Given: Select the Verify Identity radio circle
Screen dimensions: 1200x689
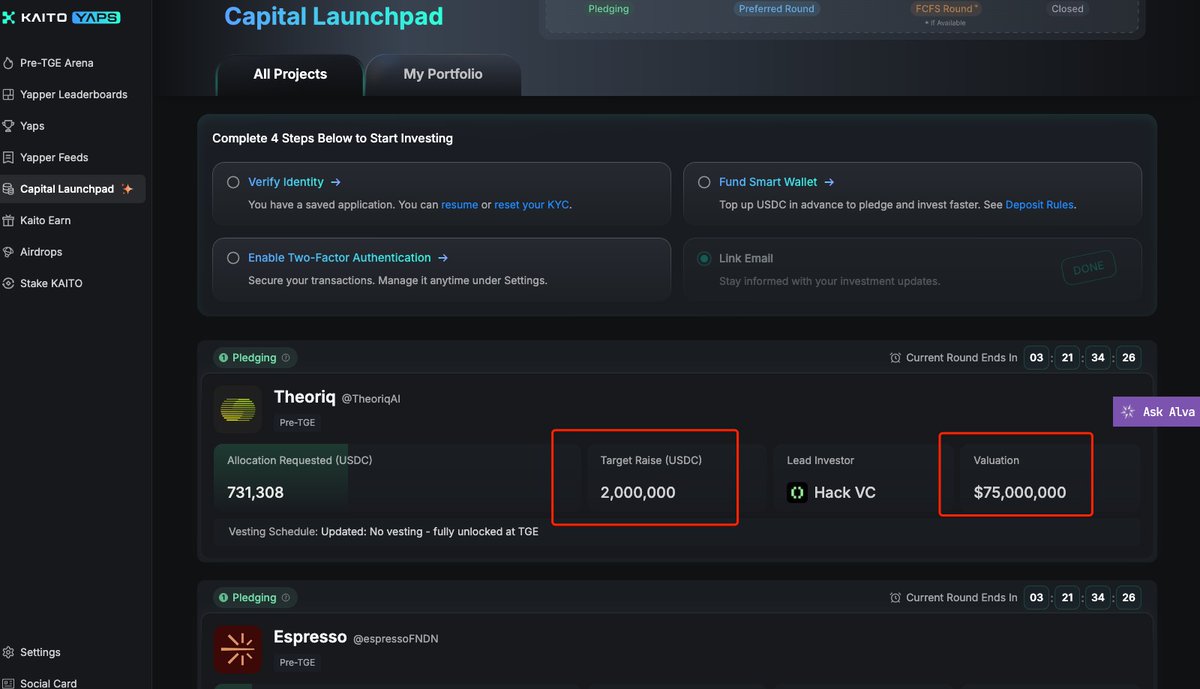Looking at the screenshot, I should click(x=233, y=182).
